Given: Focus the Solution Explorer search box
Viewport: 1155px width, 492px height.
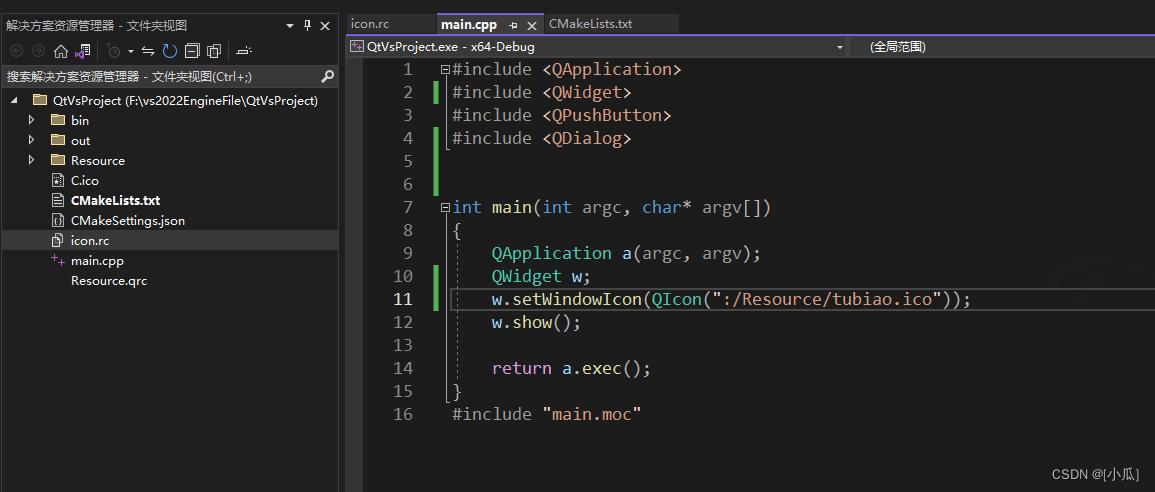Looking at the screenshot, I should point(162,77).
